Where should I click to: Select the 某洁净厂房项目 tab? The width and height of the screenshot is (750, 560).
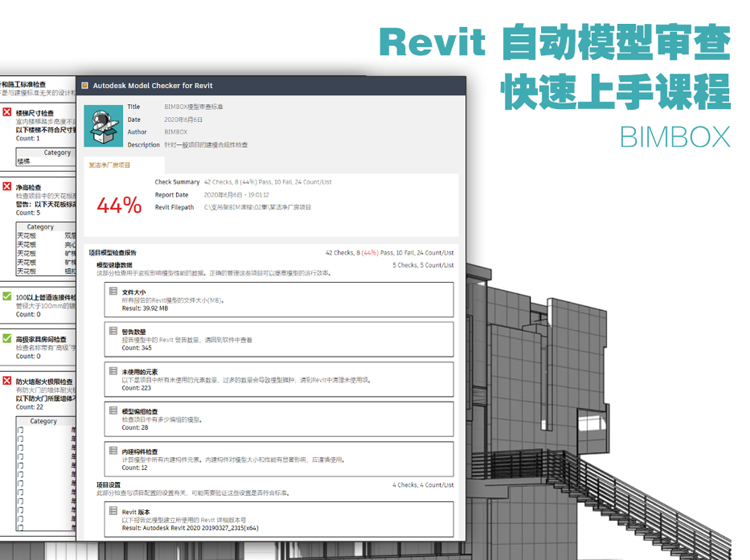coord(110,165)
